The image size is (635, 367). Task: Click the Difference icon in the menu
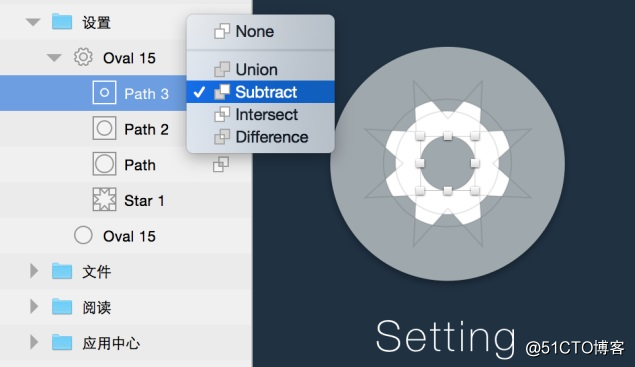[x=222, y=137]
